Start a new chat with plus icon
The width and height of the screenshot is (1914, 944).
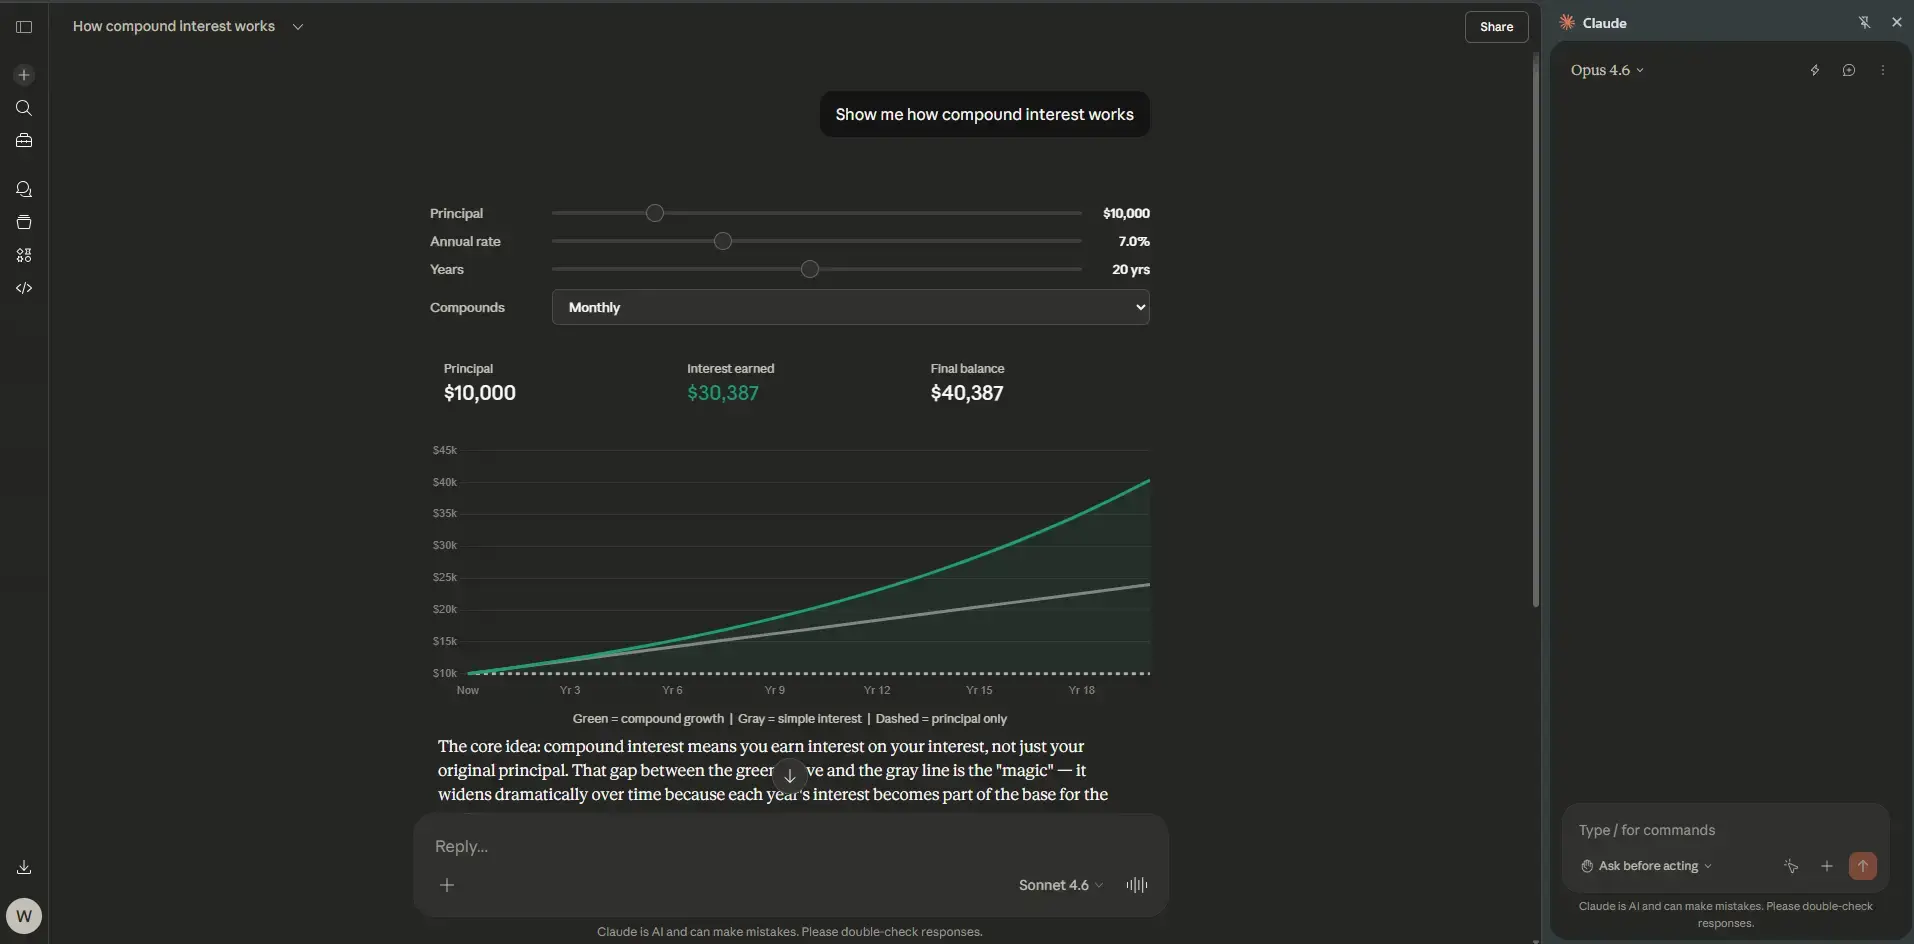coord(24,75)
